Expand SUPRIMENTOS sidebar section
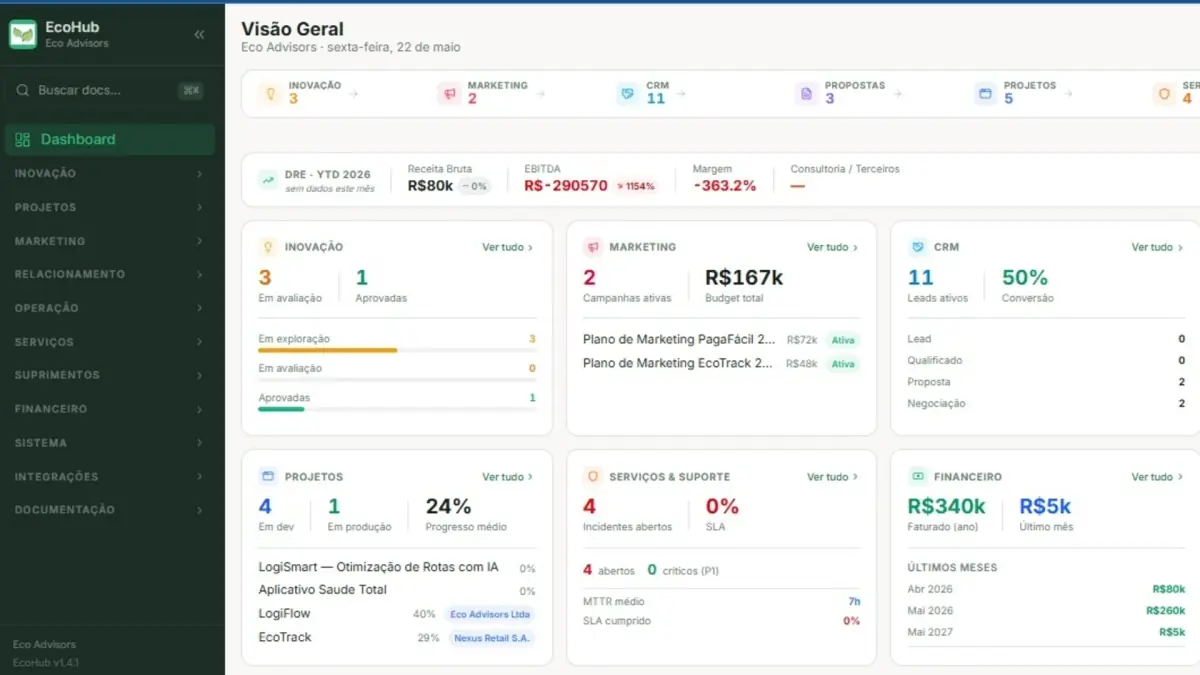The height and width of the screenshot is (675, 1200). (108, 375)
